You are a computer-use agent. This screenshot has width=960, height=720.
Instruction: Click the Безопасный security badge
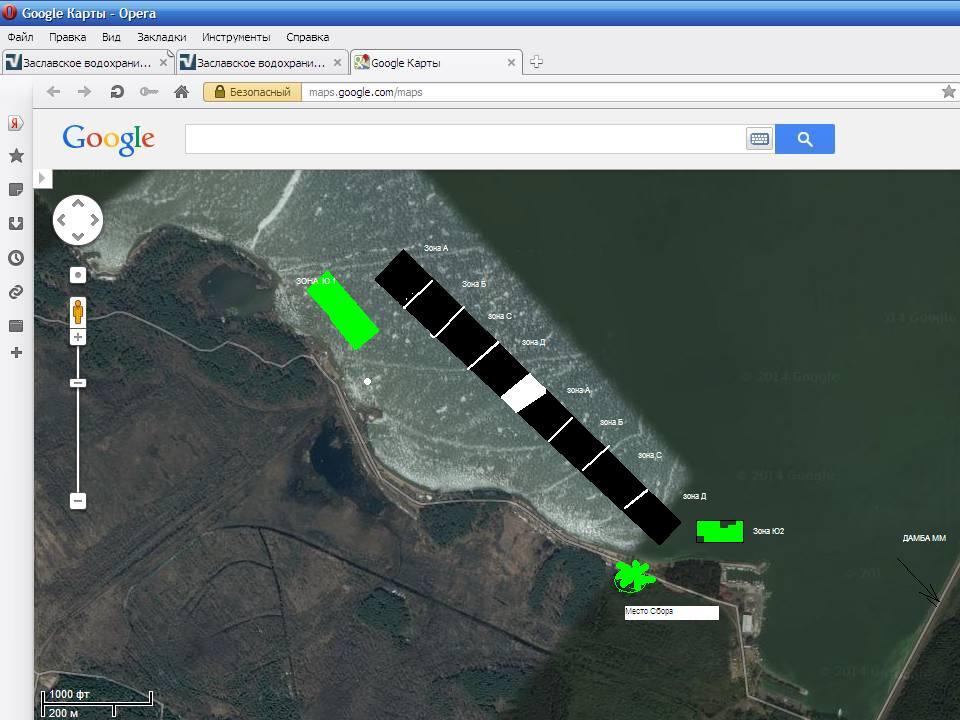tap(252, 92)
